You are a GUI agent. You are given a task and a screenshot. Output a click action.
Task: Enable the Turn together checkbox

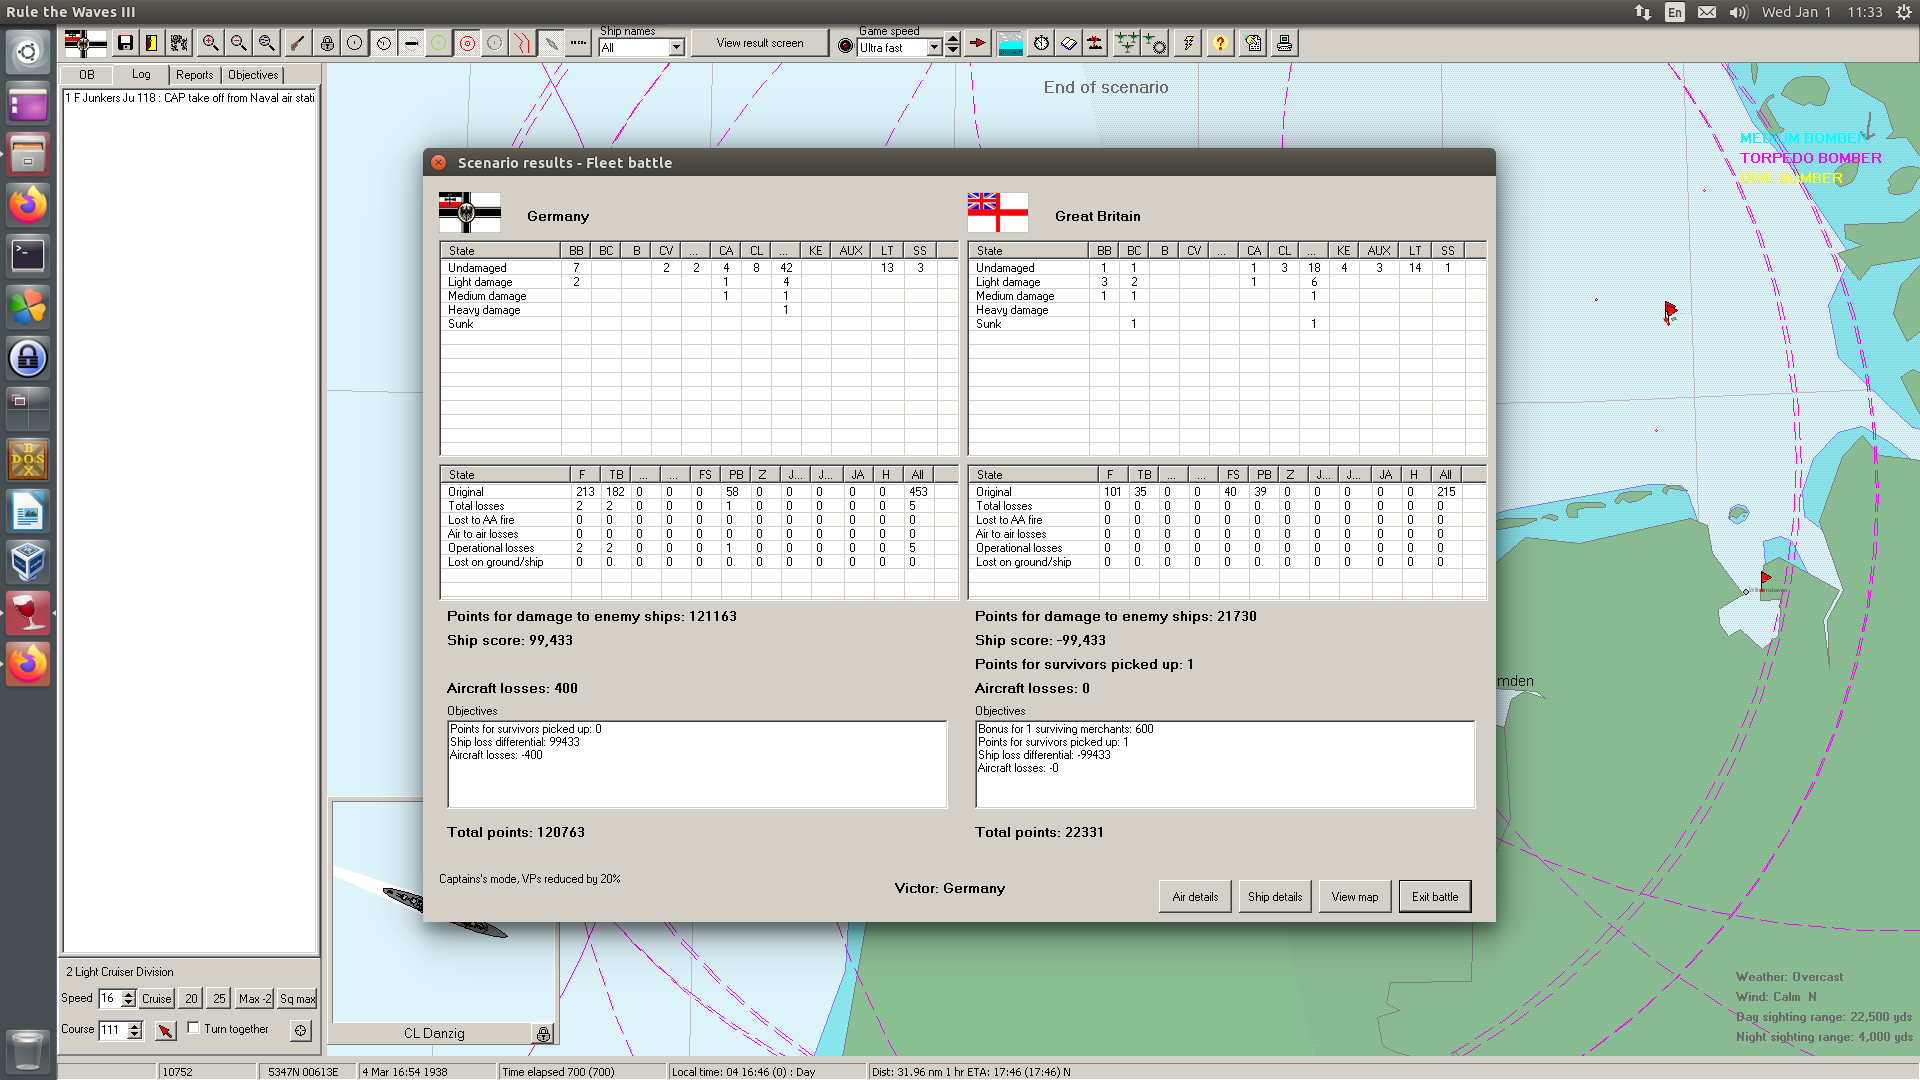click(x=194, y=1028)
